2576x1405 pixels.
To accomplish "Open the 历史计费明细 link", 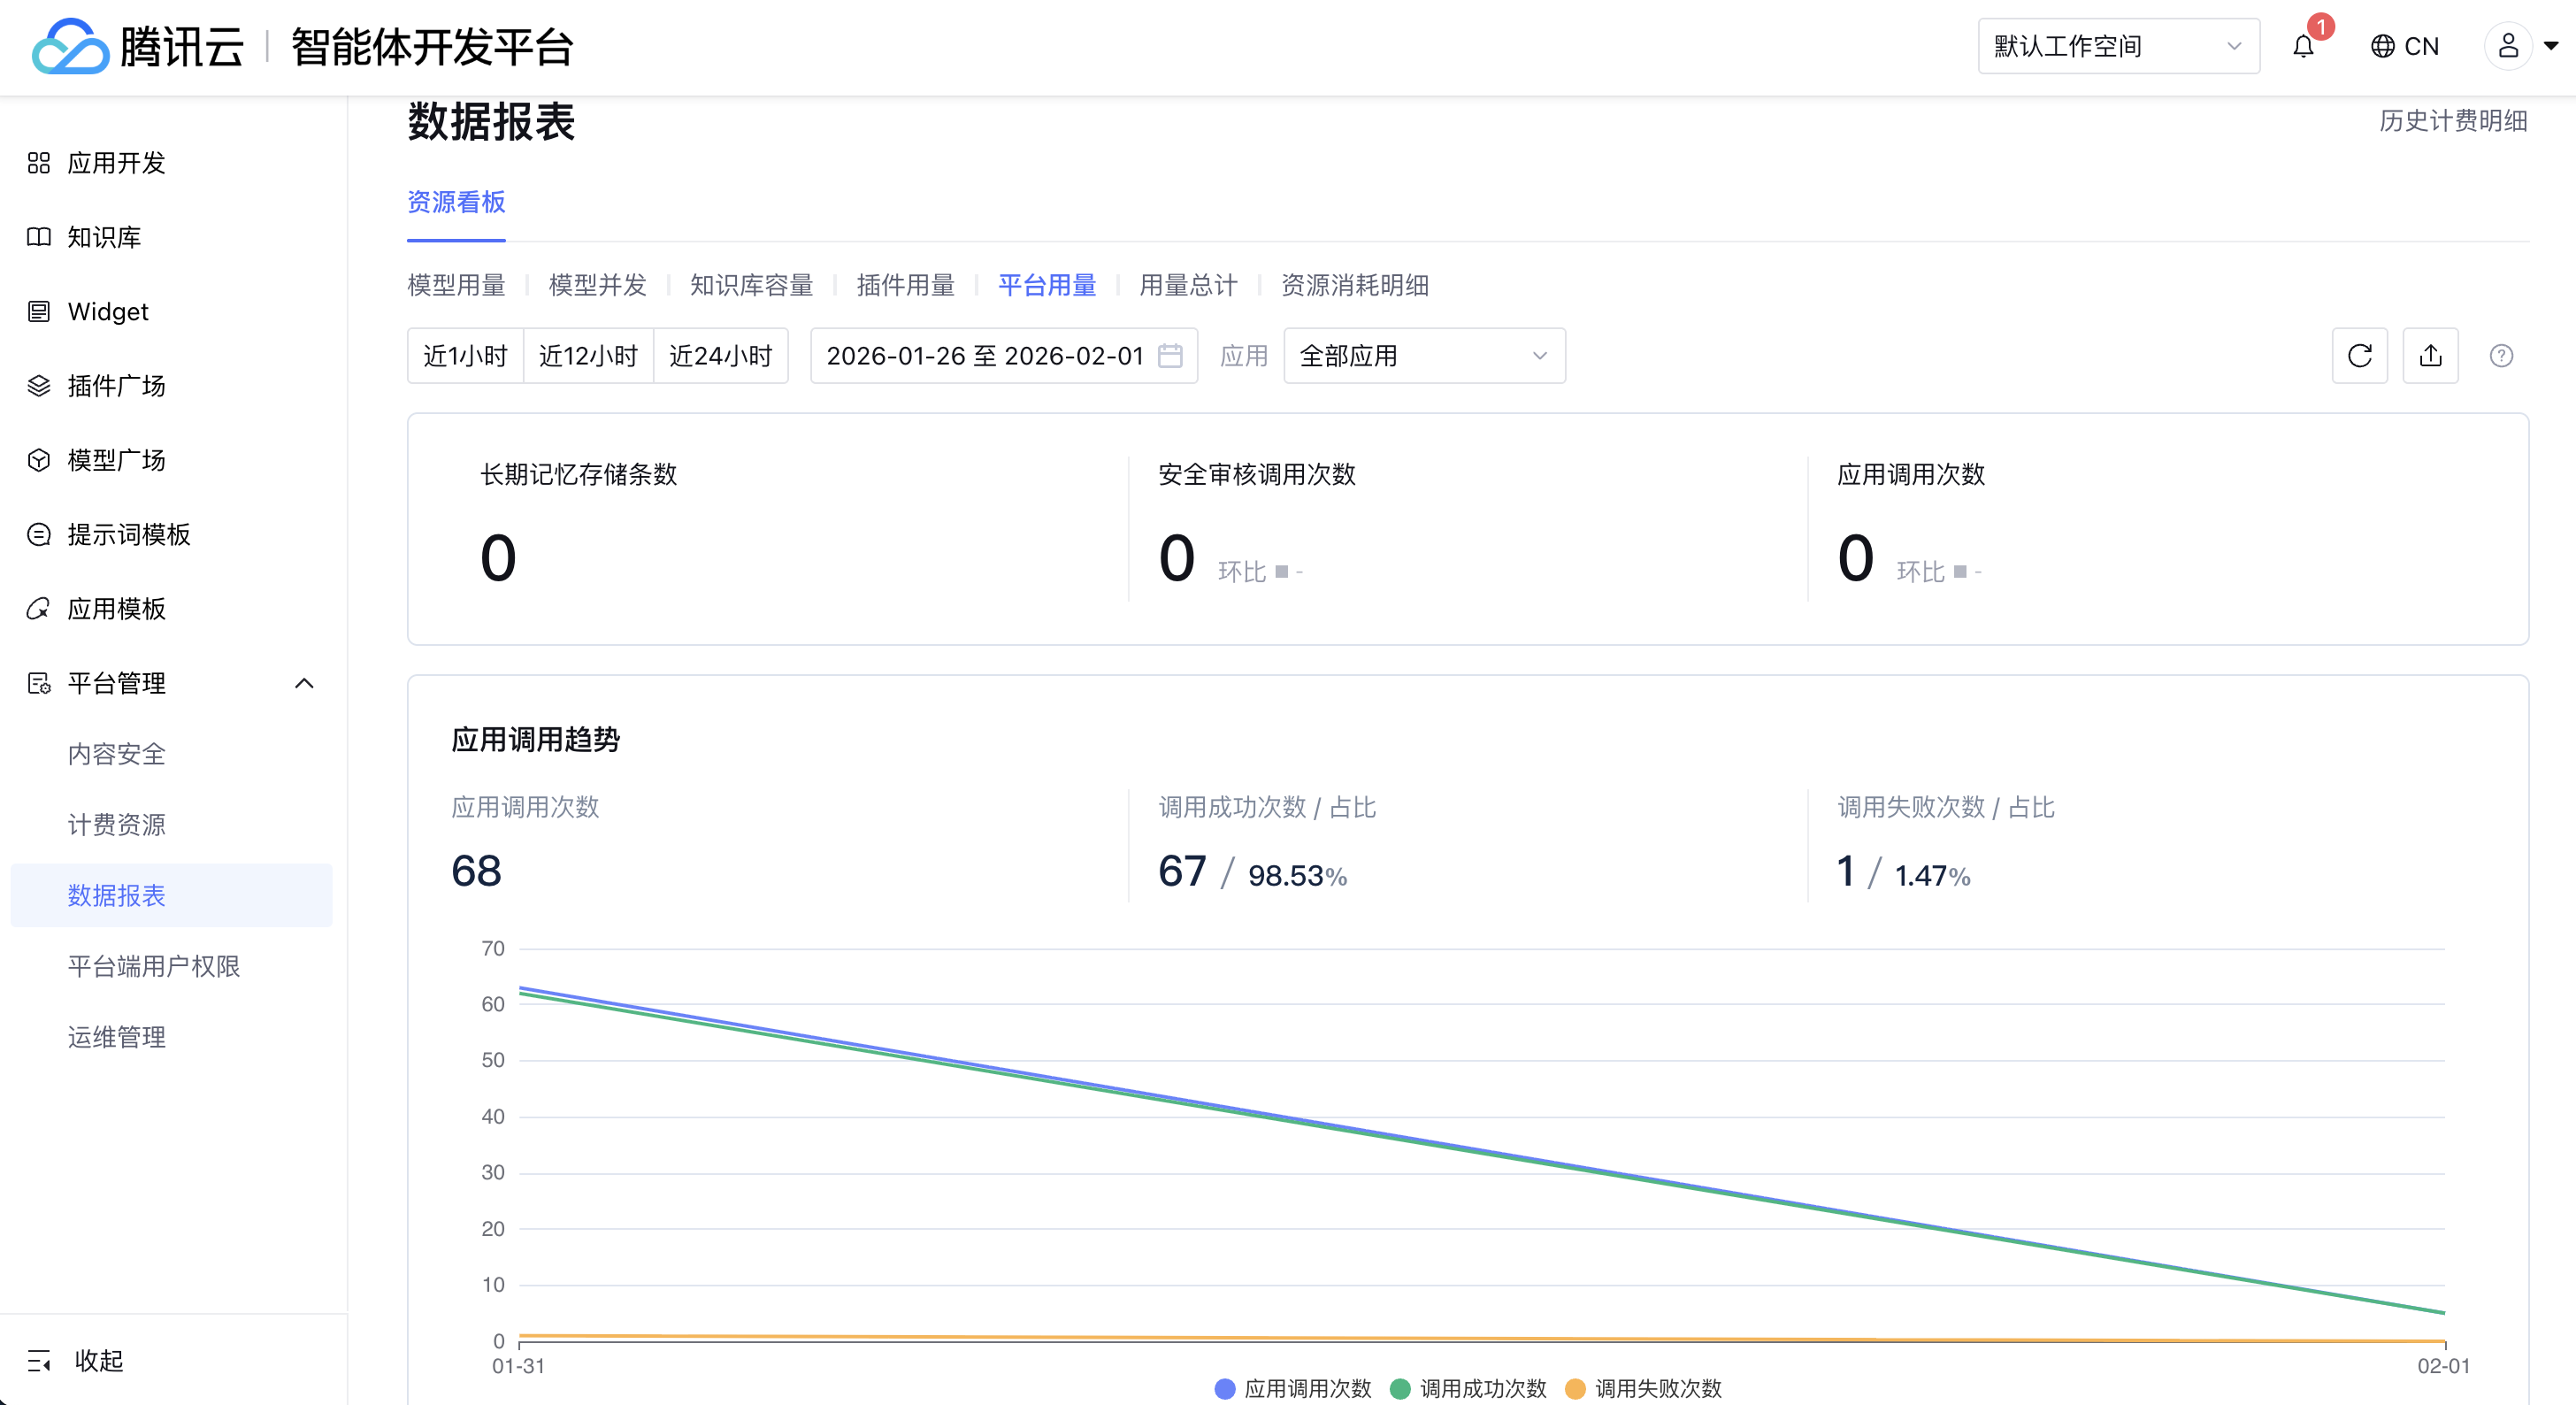I will (2453, 121).
